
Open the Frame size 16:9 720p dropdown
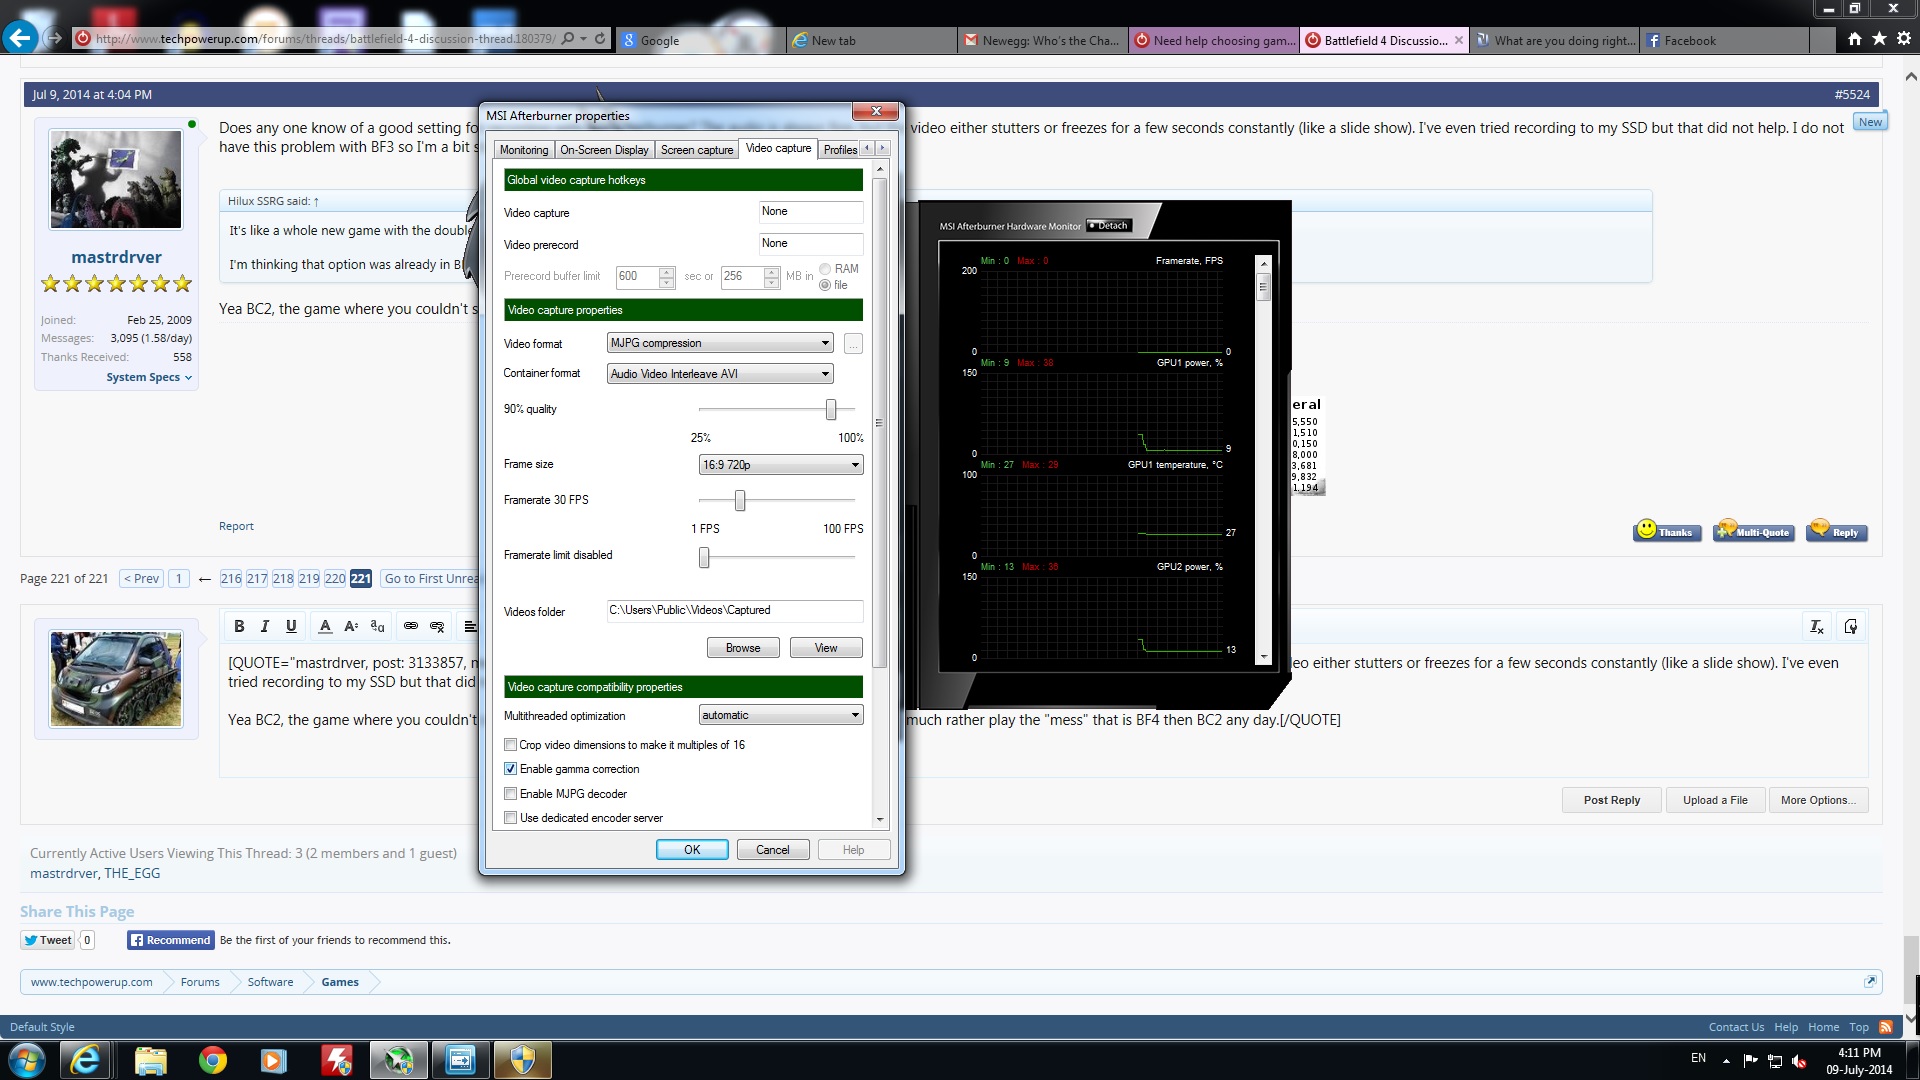[x=781, y=465]
